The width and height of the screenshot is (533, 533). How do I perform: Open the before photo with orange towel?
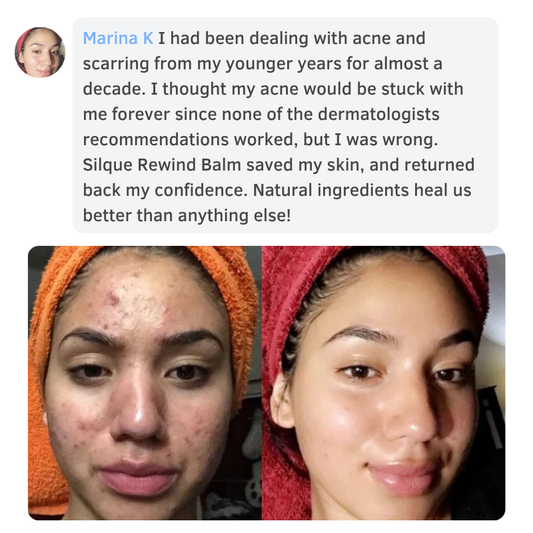tap(145, 383)
